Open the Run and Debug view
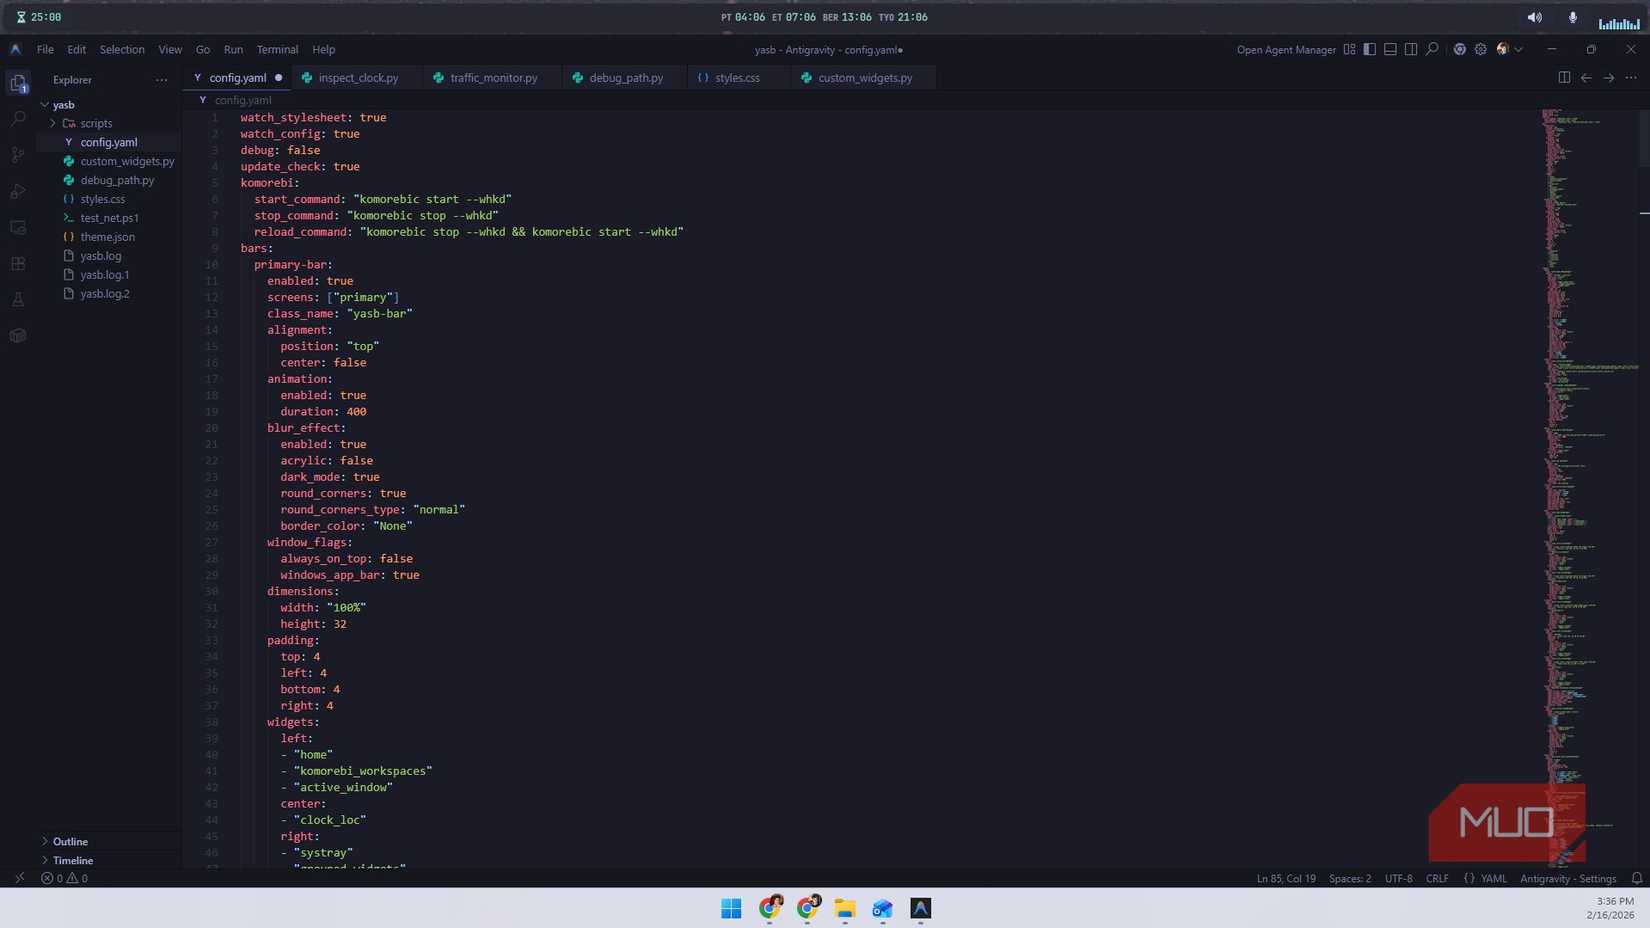The width and height of the screenshot is (1650, 928). [18, 191]
